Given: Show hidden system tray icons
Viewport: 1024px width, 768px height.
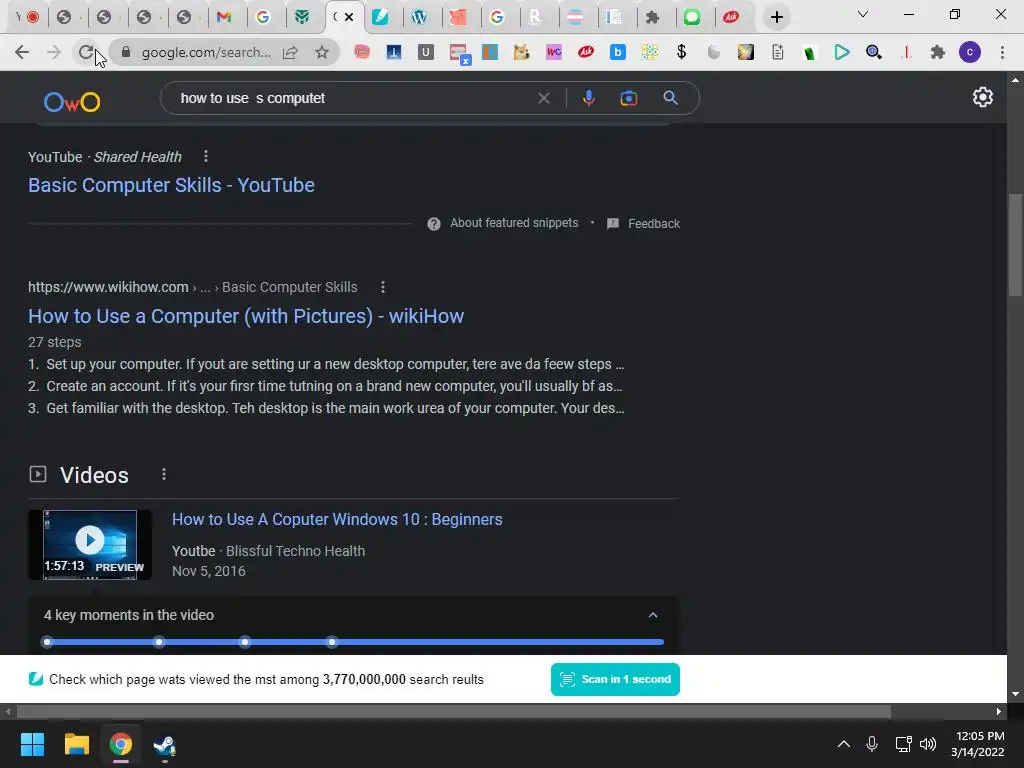Looking at the screenshot, I should pos(844,744).
